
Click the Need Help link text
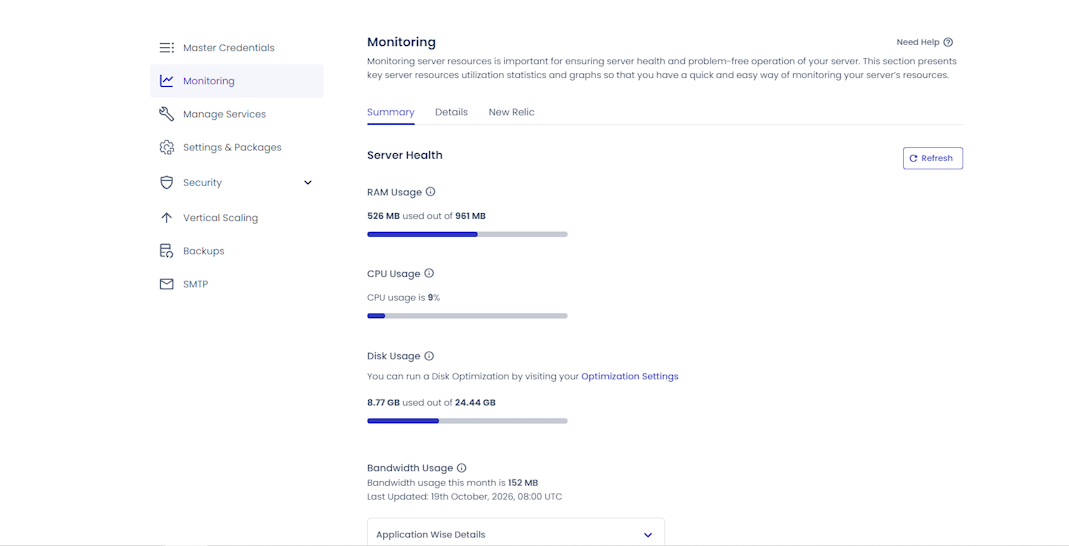[x=918, y=42]
